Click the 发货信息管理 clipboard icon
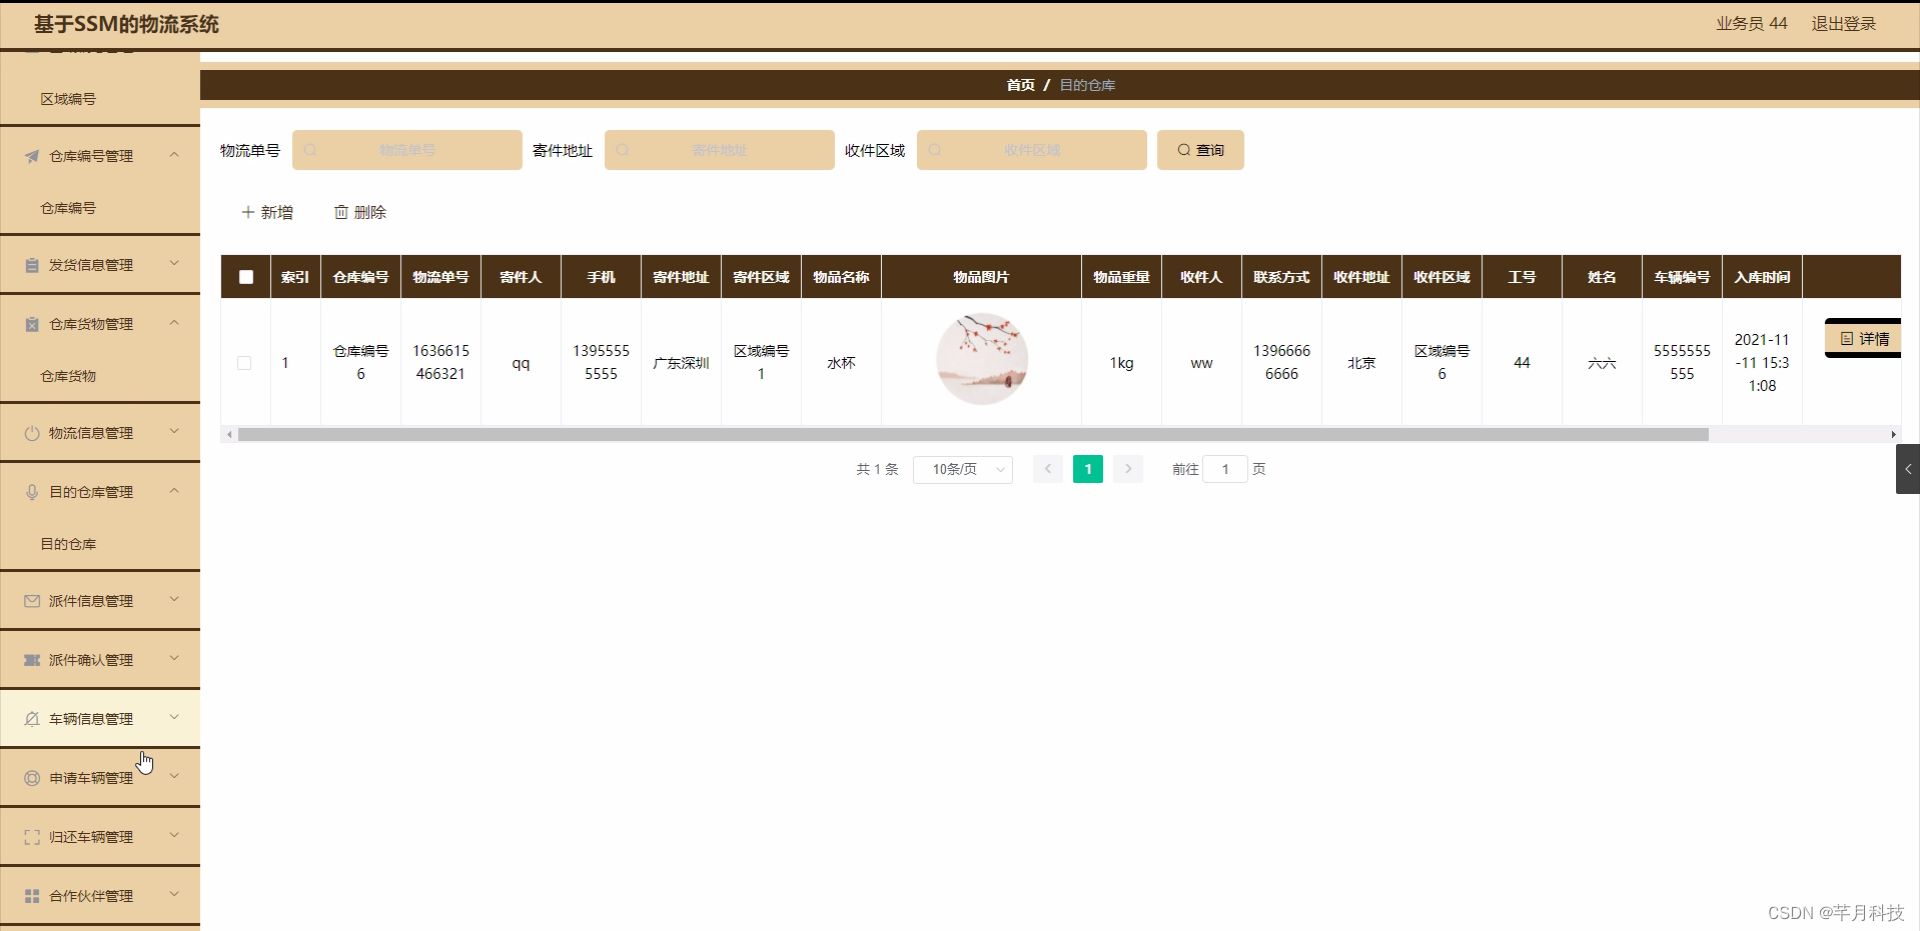The image size is (1920, 931). tap(30, 264)
